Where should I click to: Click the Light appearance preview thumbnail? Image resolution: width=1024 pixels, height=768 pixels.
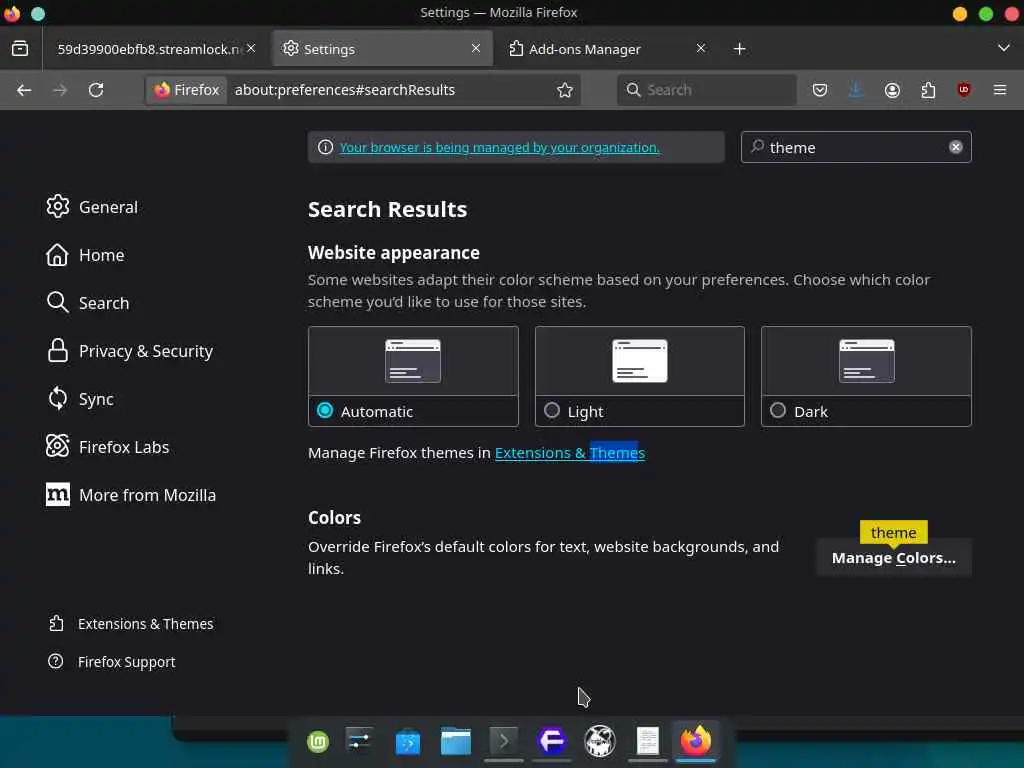(x=639, y=361)
